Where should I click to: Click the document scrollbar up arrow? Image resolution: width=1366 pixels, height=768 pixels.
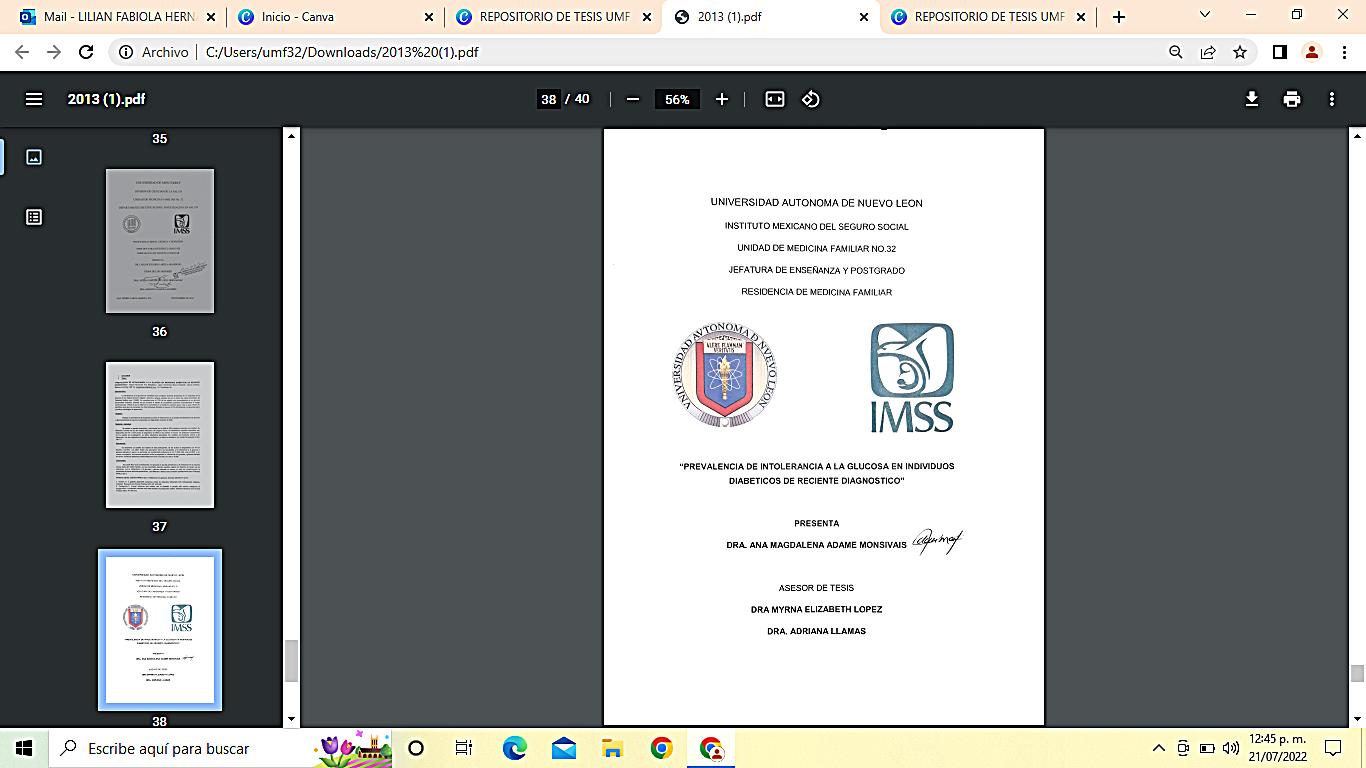pos(1357,135)
